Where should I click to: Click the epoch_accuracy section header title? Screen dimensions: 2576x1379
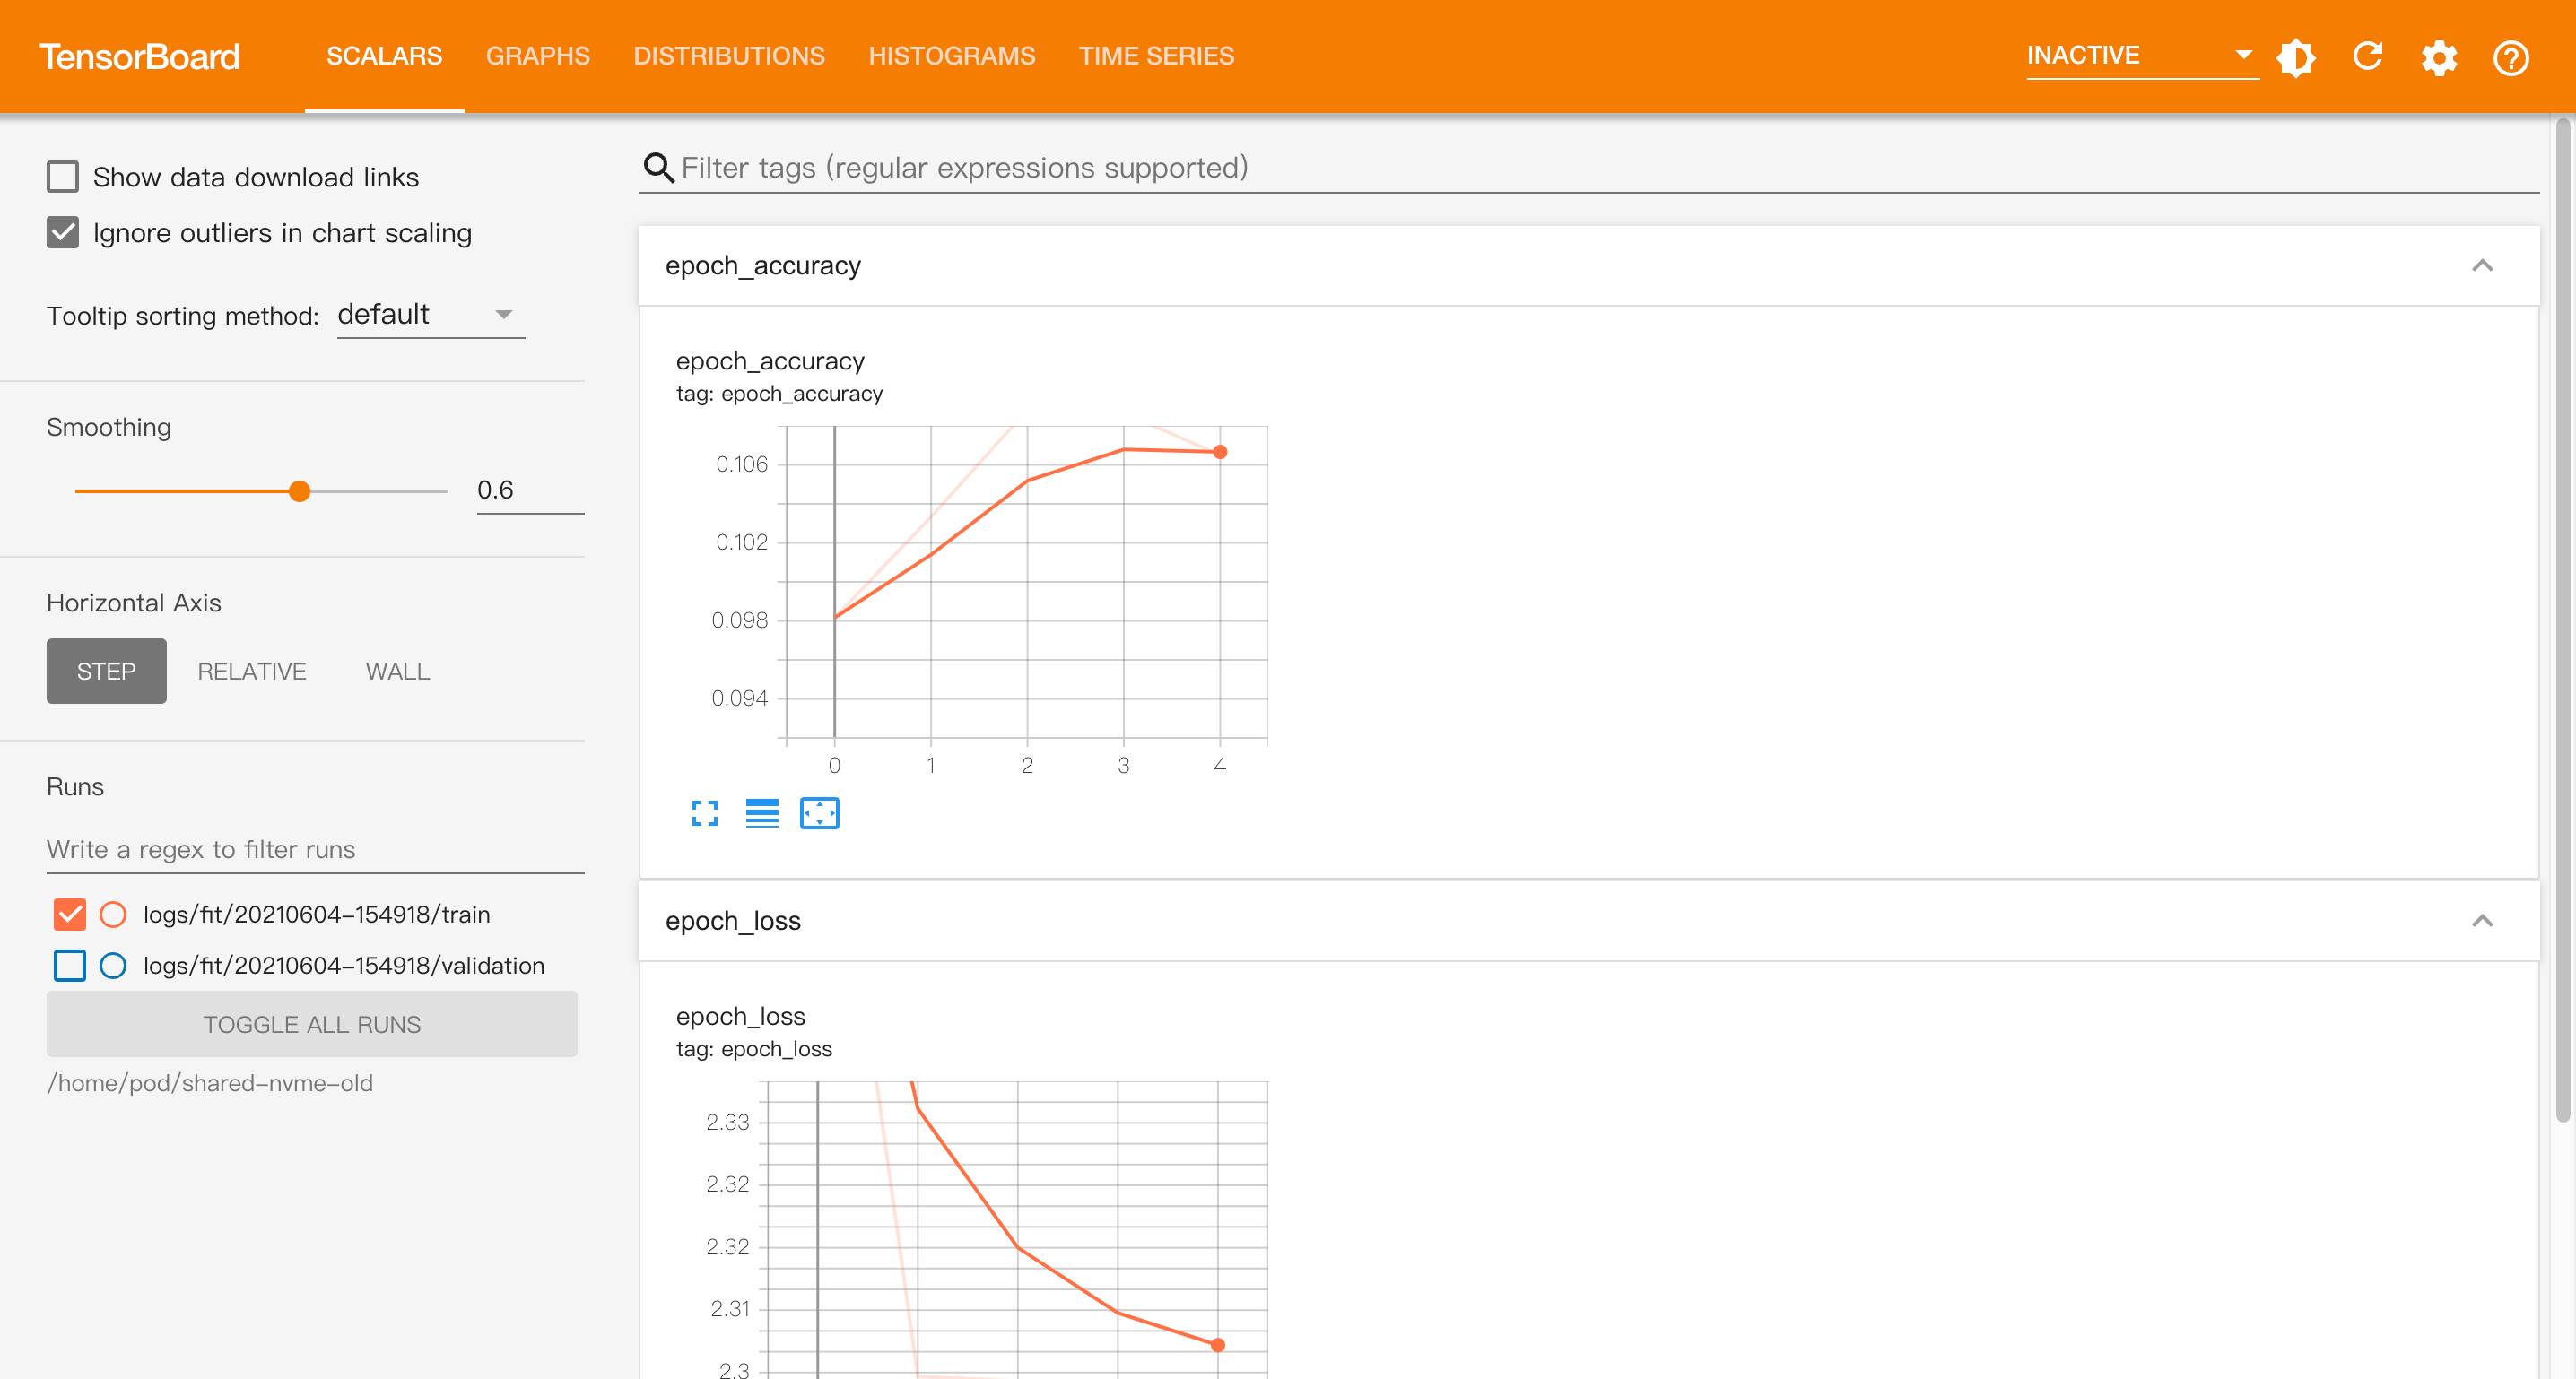[763, 265]
